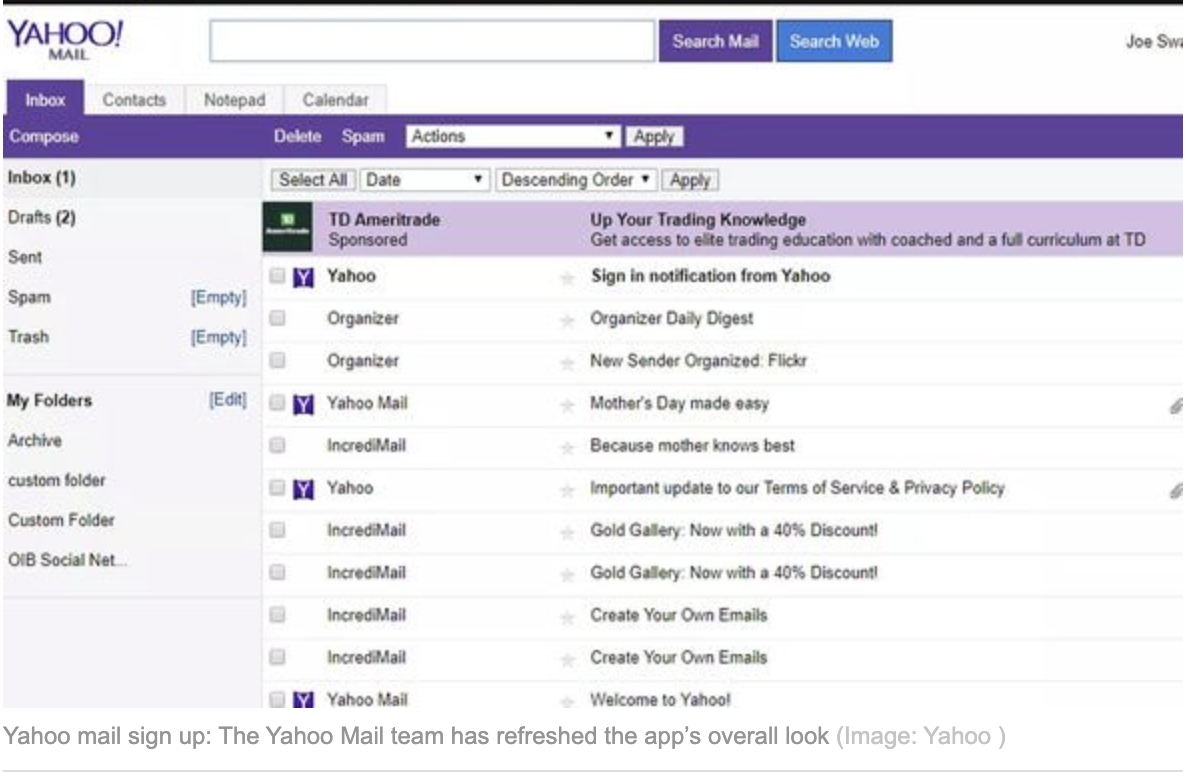Viewport: 1200px width, 782px height.
Task: Tick the checkbox for Terms of Service email
Action: click(x=278, y=489)
